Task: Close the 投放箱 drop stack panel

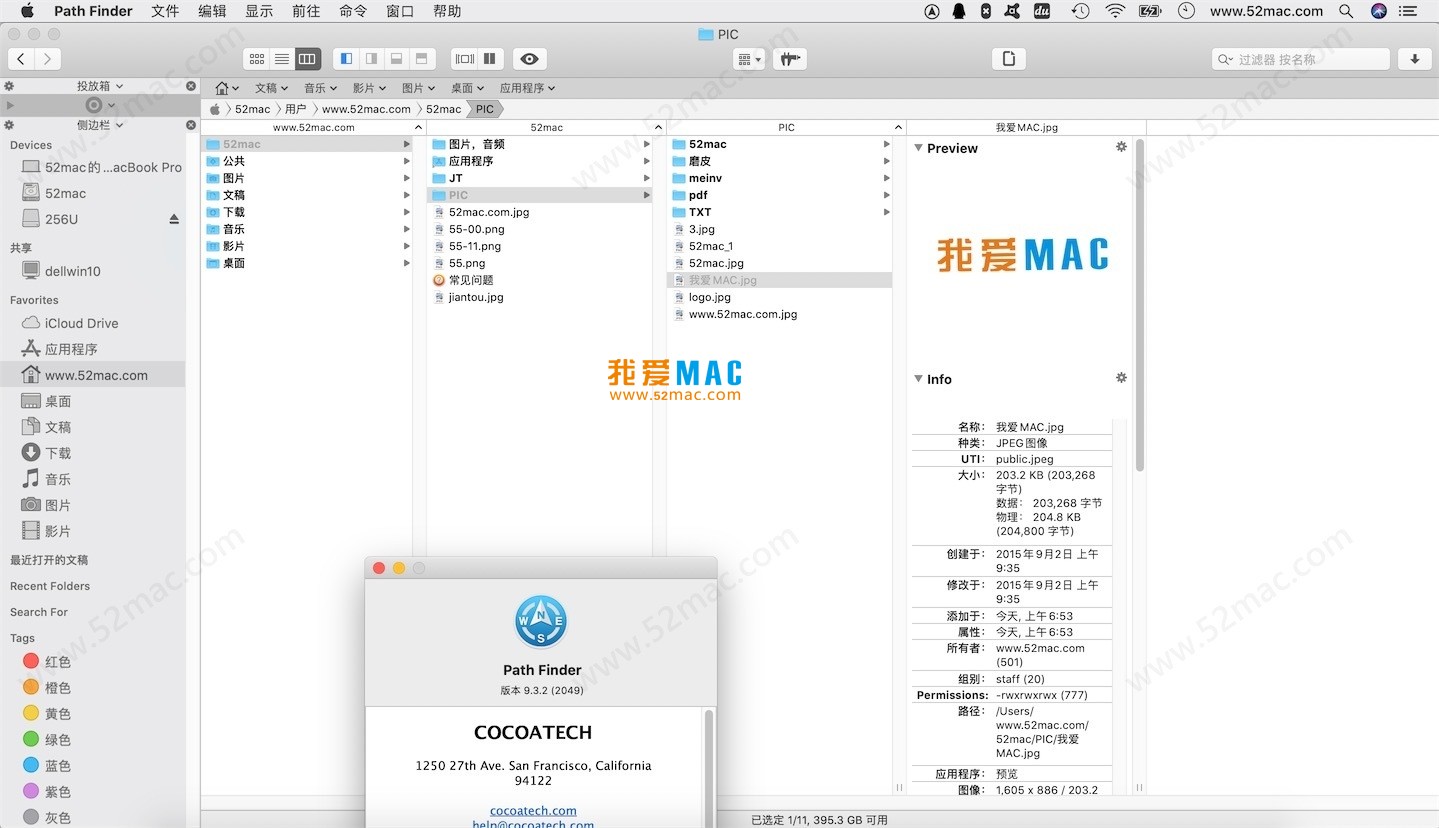Action: pos(191,86)
